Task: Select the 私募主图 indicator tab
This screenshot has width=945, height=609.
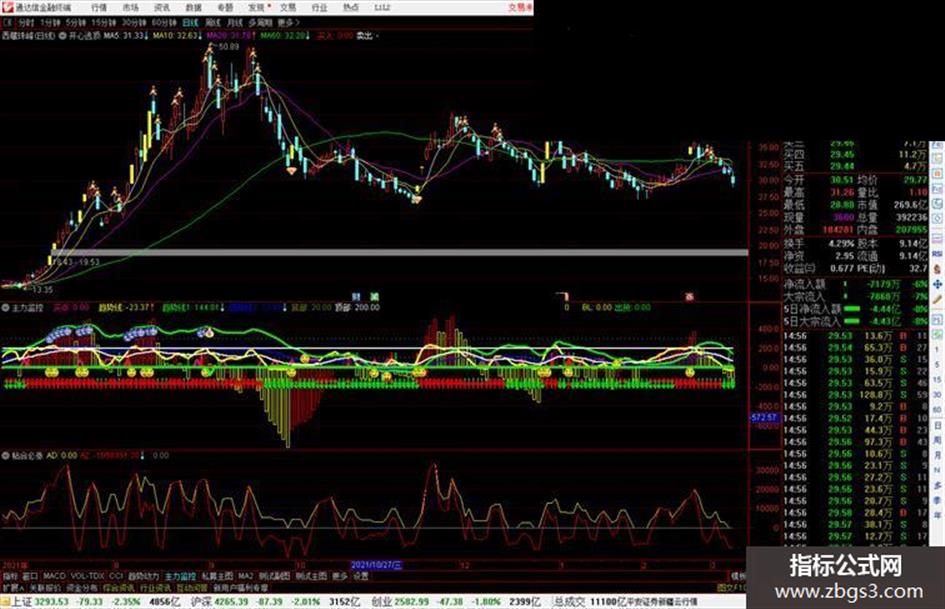Action: tap(217, 576)
